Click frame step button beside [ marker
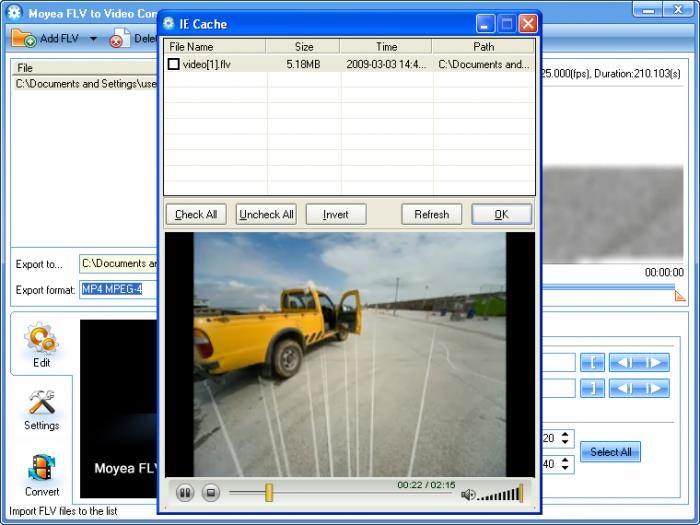 point(639,362)
